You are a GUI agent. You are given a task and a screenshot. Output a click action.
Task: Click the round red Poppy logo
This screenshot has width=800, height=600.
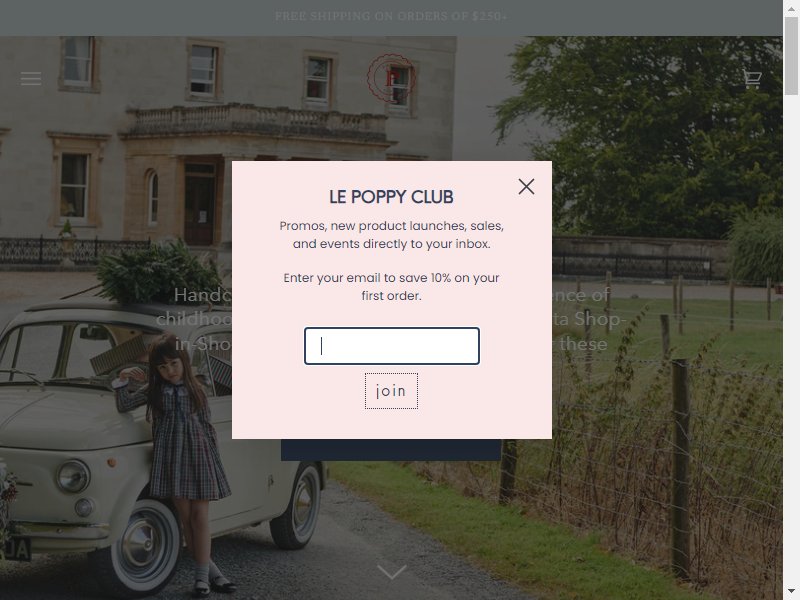point(391,78)
